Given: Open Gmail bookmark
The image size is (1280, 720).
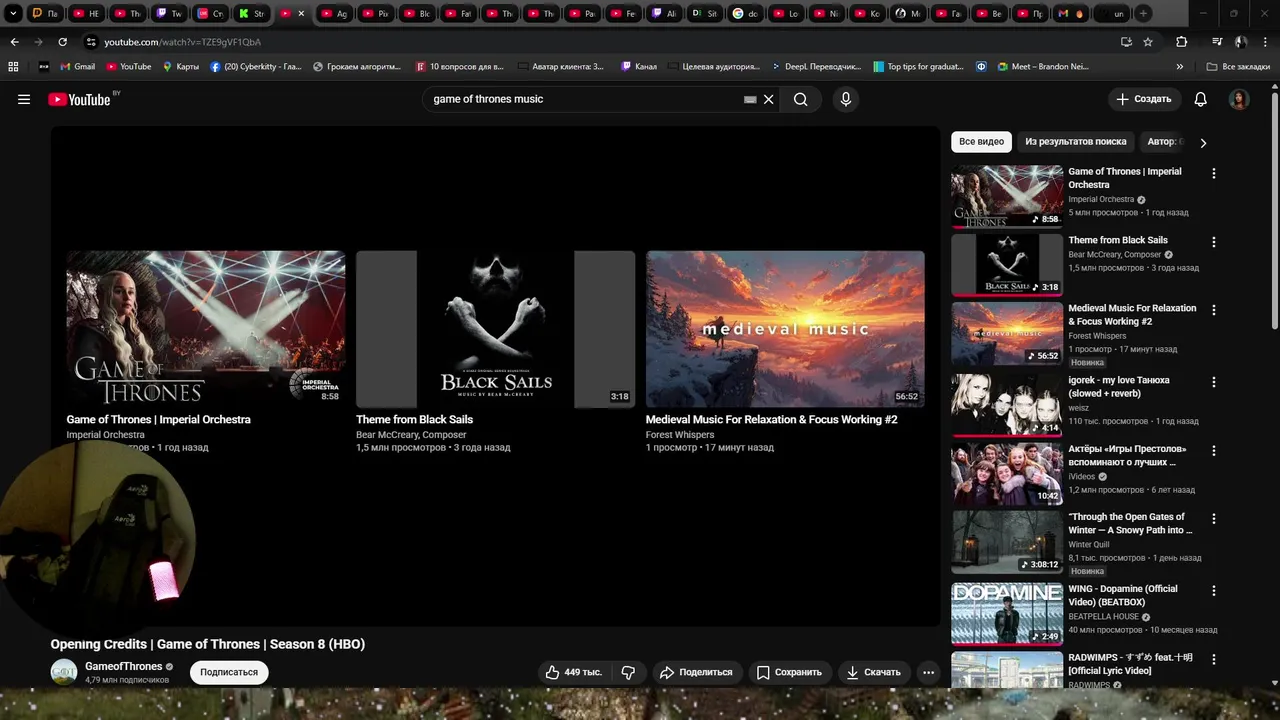Looking at the screenshot, I should click(x=77, y=67).
